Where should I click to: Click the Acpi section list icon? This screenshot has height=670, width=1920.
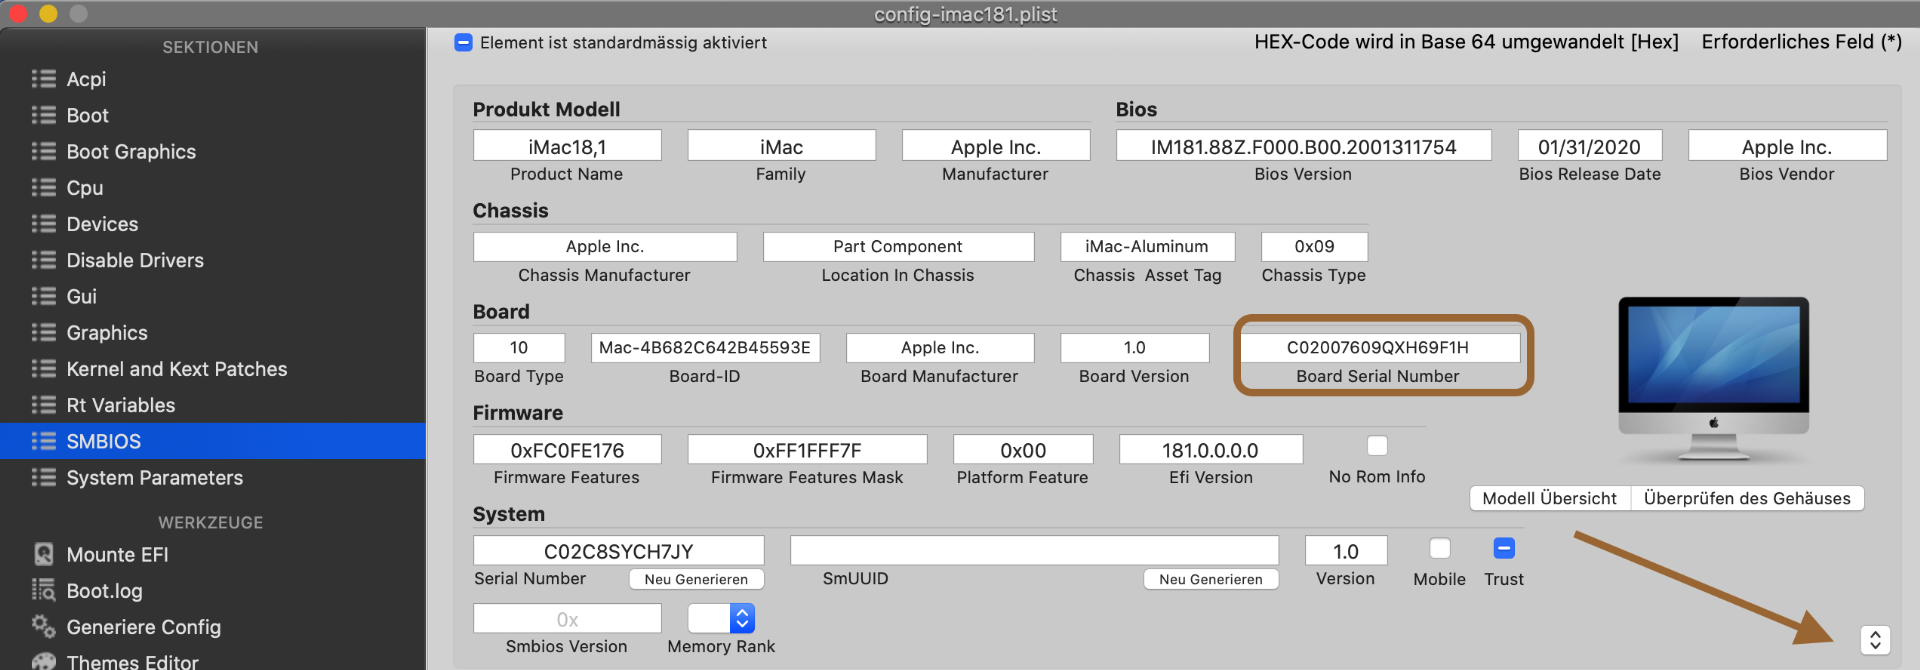[x=43, y=79]
